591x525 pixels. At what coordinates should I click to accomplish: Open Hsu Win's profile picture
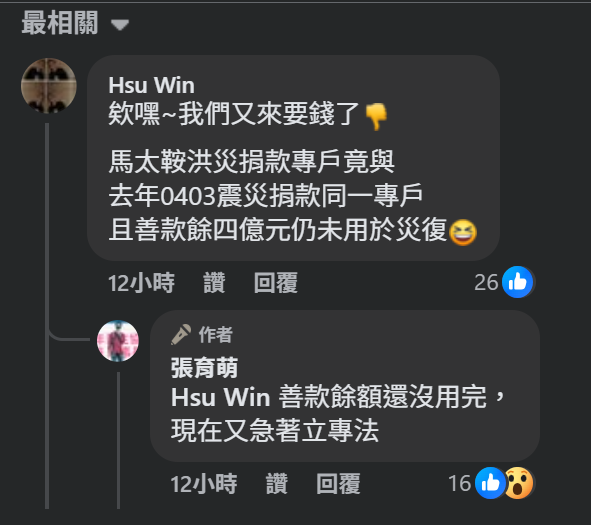pos(49,86)
